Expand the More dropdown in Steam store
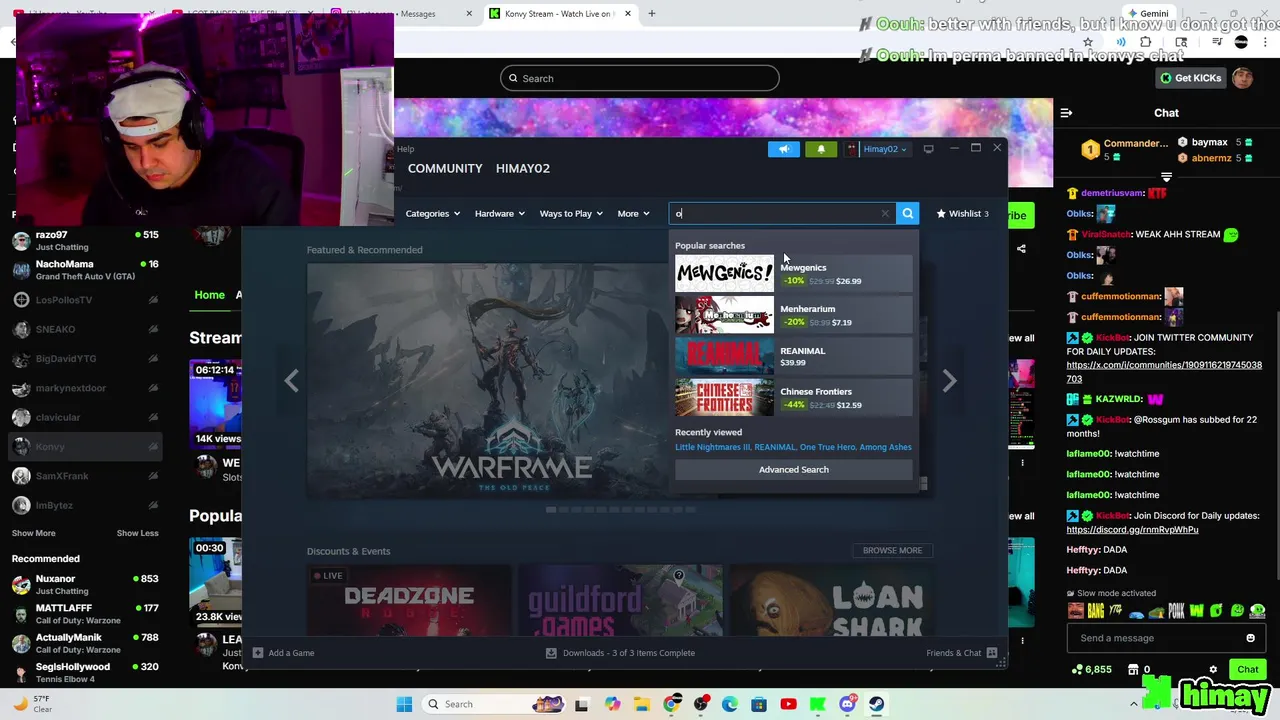The width and height of the screenshot is (1280, 720). click(x=633, y=213)
